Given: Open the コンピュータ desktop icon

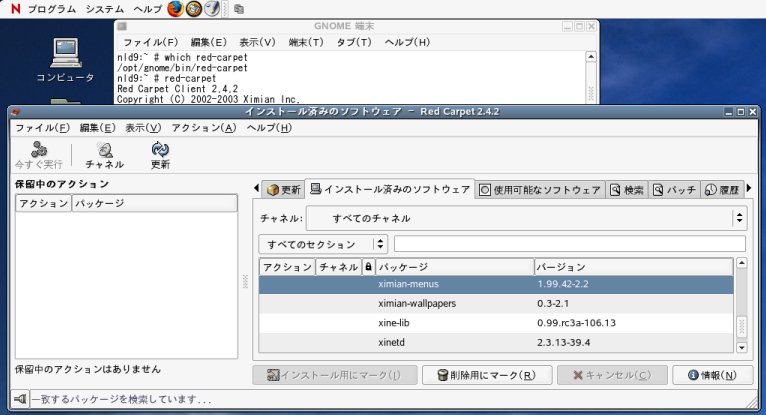Looking at the screenshot, I should point(65,60).
